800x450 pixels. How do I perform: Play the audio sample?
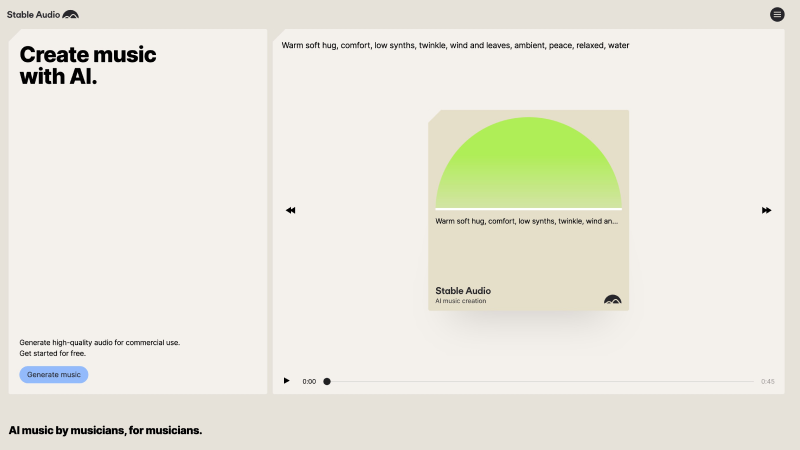coord(287,381)
